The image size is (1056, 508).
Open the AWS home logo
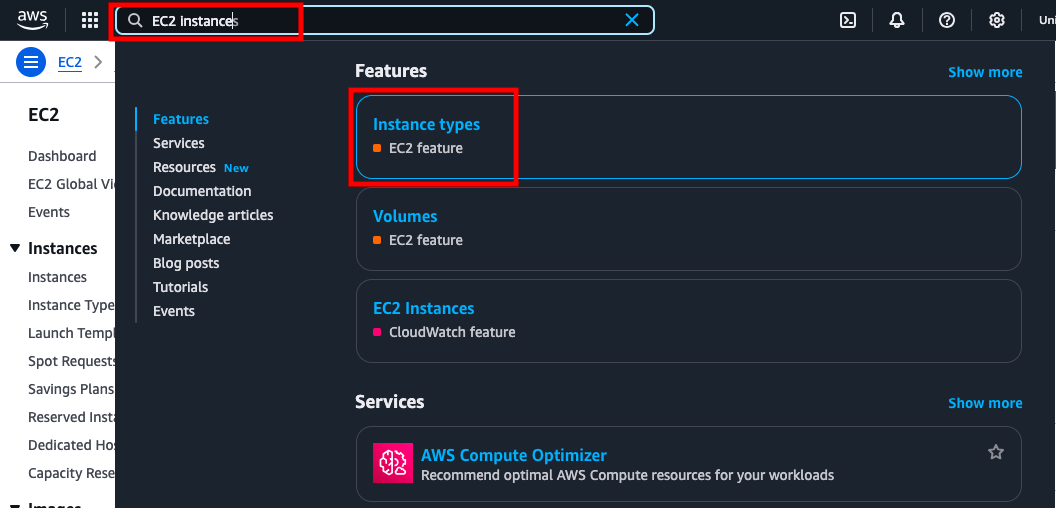click(x=32, y=20)
